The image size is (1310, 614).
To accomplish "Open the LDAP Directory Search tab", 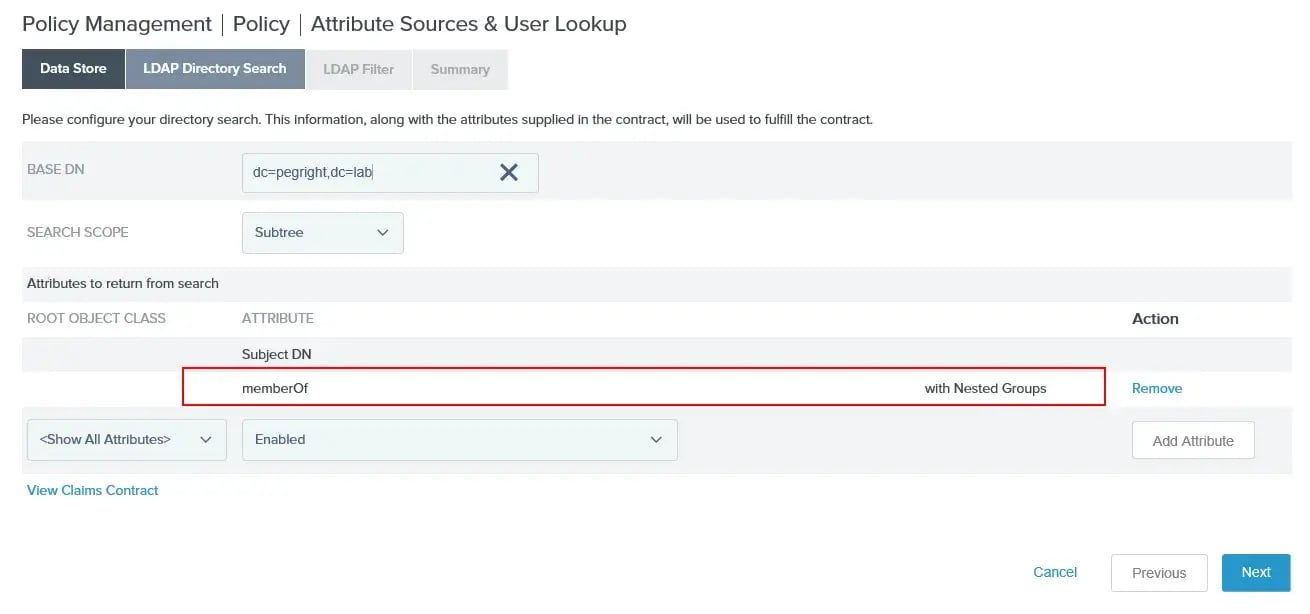I will pos(214,68).
